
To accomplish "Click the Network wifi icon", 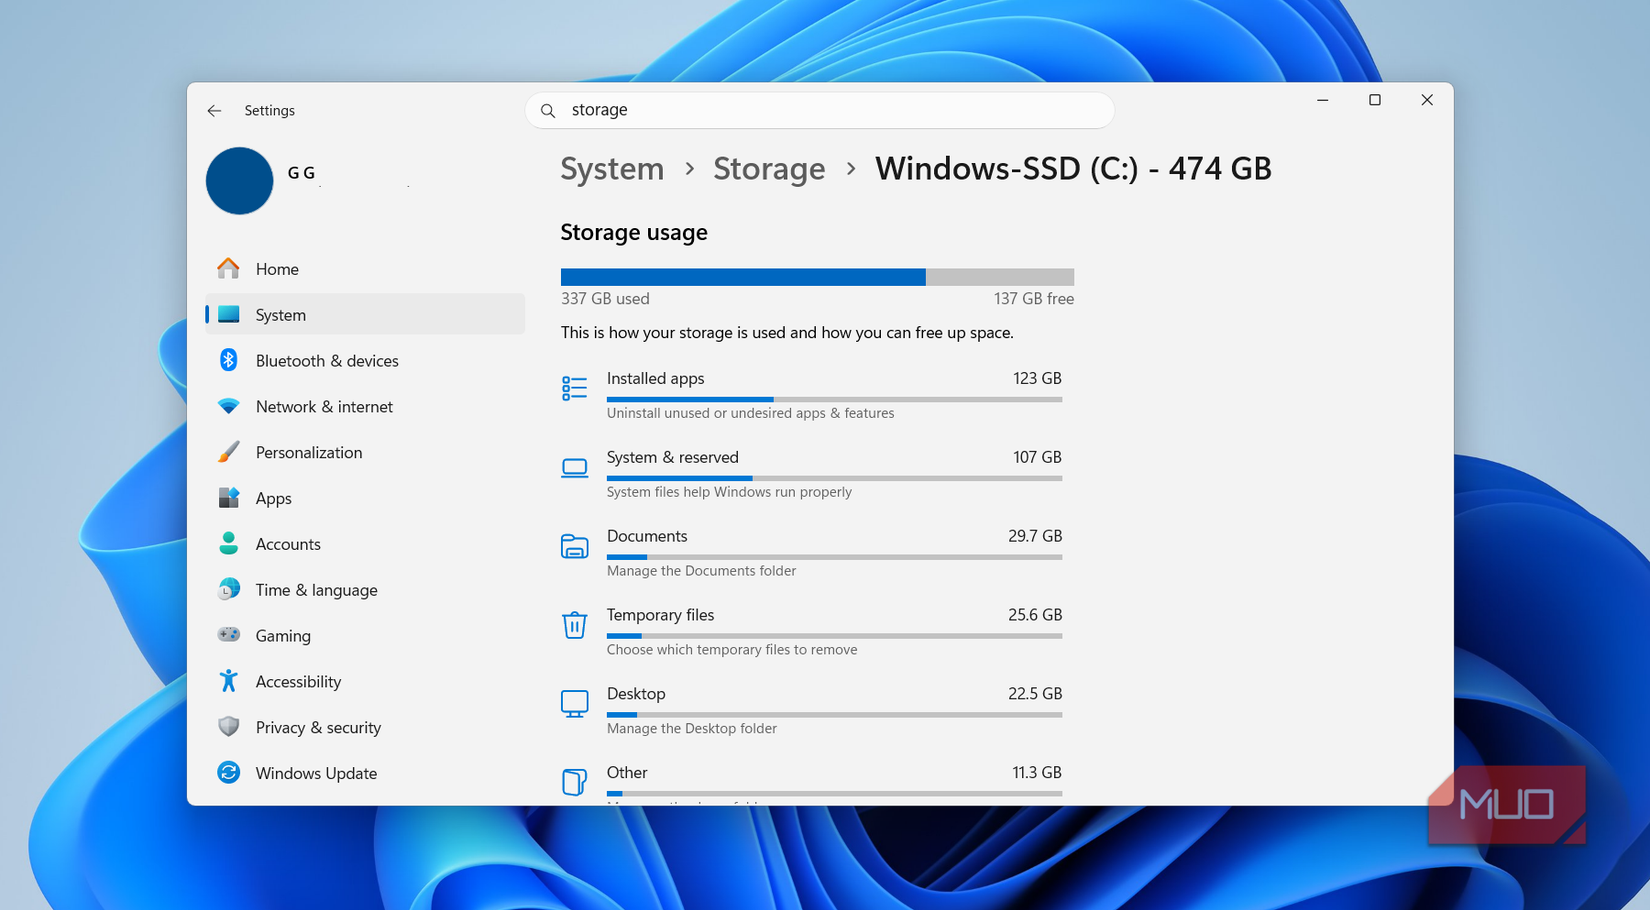I will point(228,407).
